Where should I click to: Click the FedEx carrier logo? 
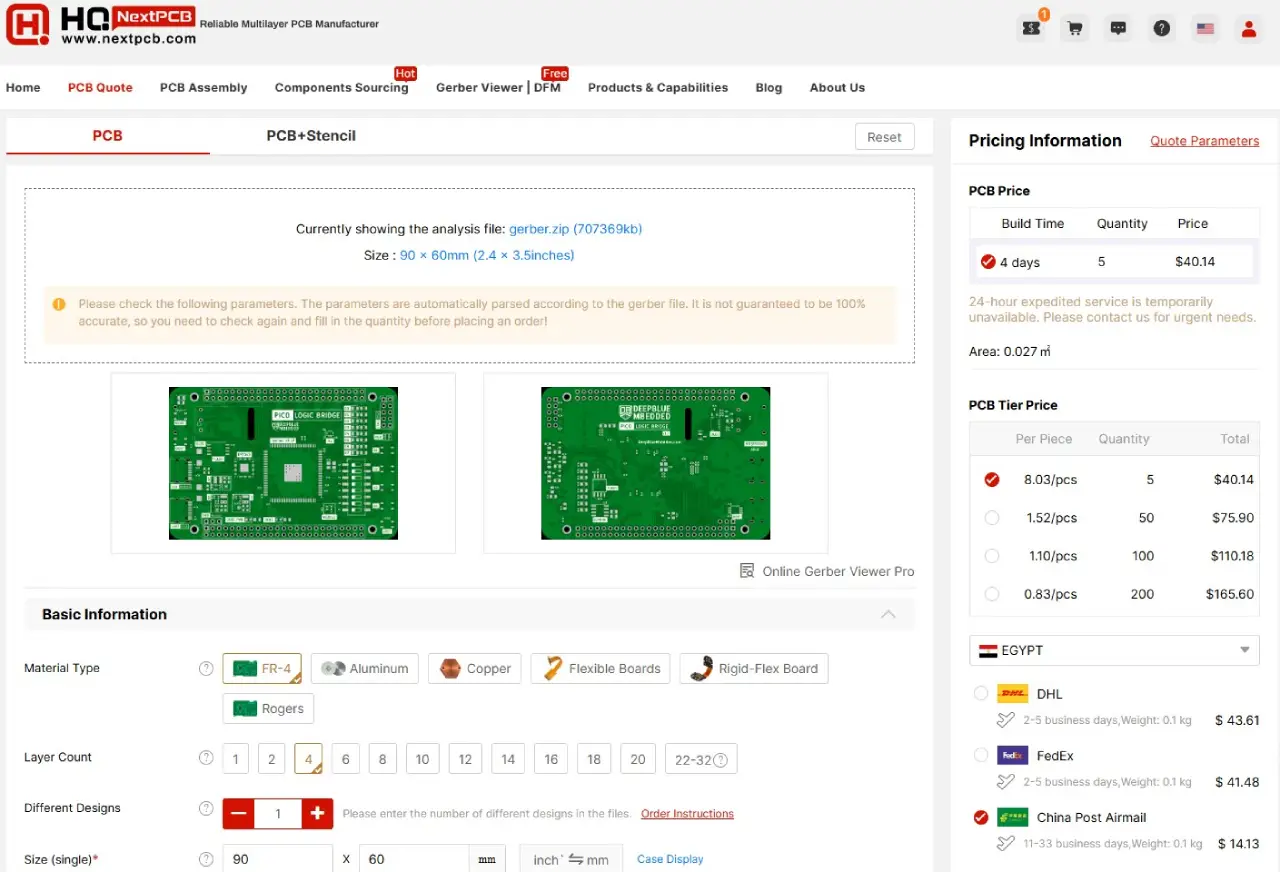tap(1013, 755)
